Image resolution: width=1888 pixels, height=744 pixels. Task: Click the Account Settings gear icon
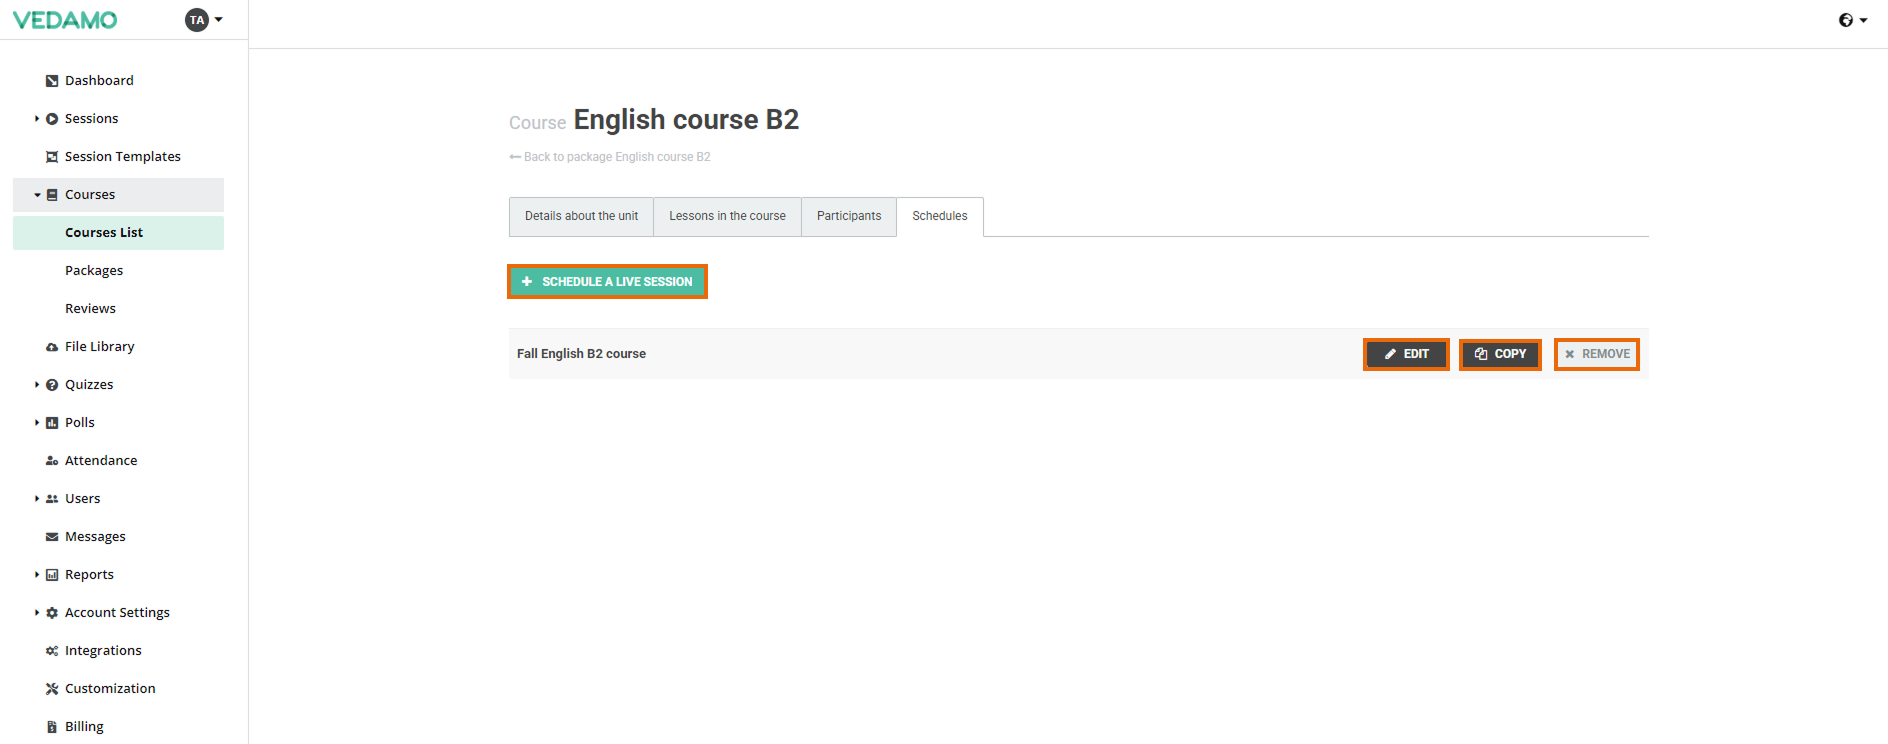point(52,613)
